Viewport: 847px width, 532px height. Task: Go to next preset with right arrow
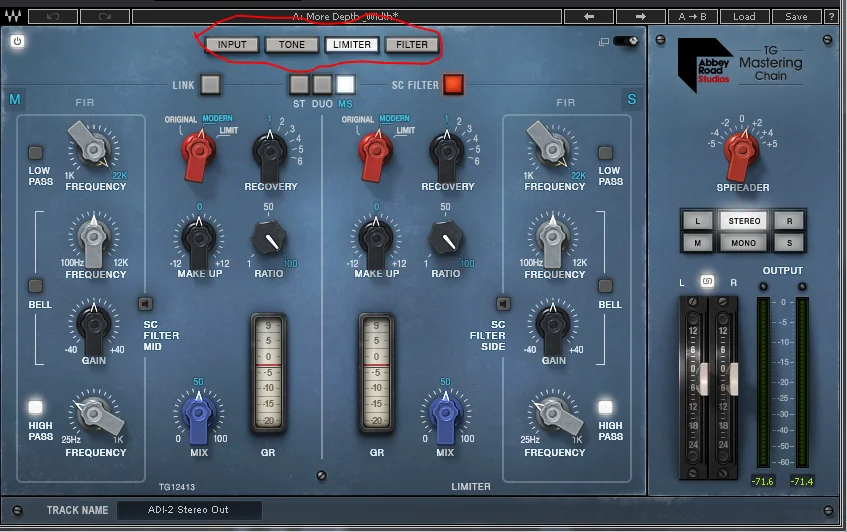coord(641,16)
